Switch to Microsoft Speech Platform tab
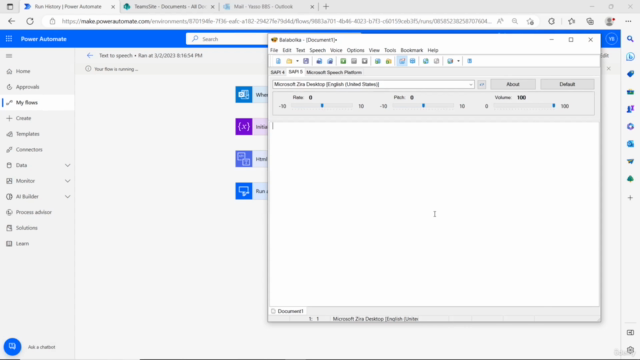640x360 pixels. click(334, 72)
